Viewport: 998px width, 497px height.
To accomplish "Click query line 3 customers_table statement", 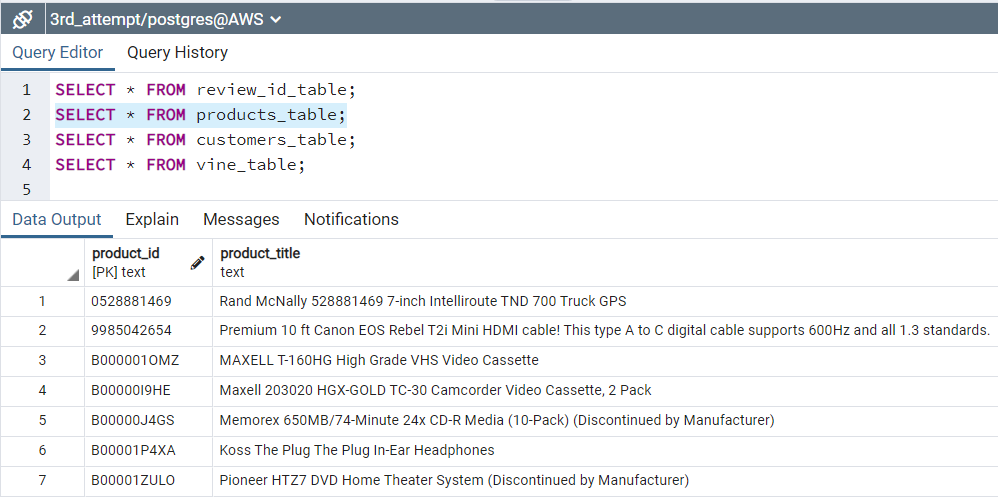I will [206, 140].
